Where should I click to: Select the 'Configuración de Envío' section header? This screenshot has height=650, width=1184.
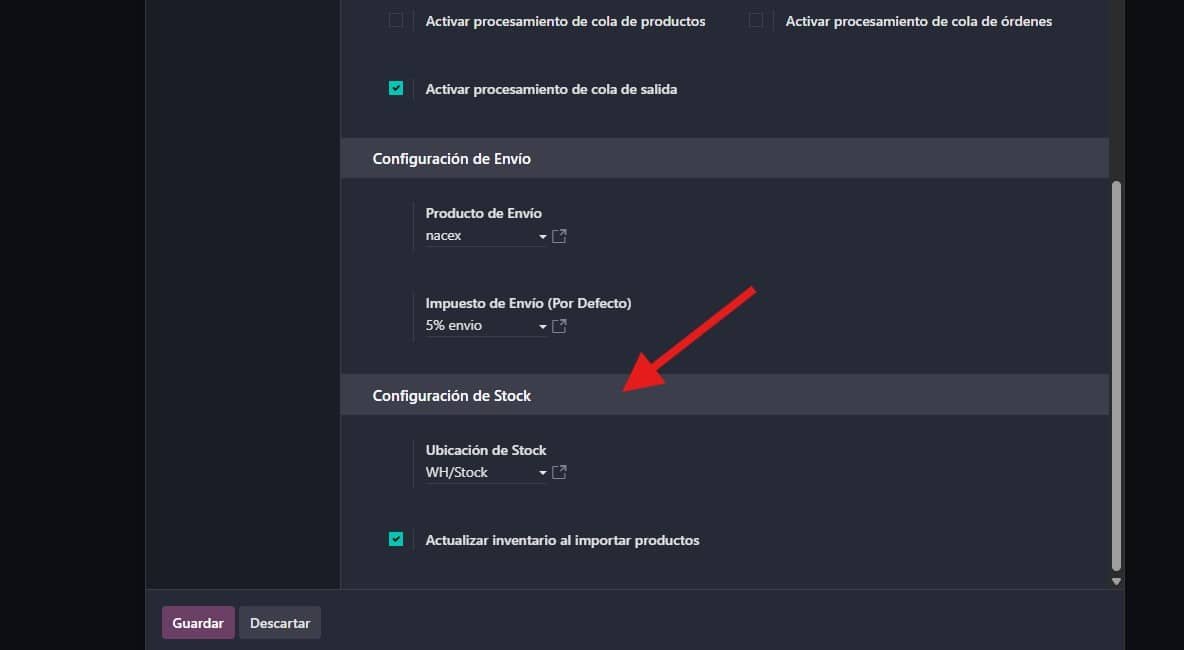pyautogui.click(x=451, y=159)
